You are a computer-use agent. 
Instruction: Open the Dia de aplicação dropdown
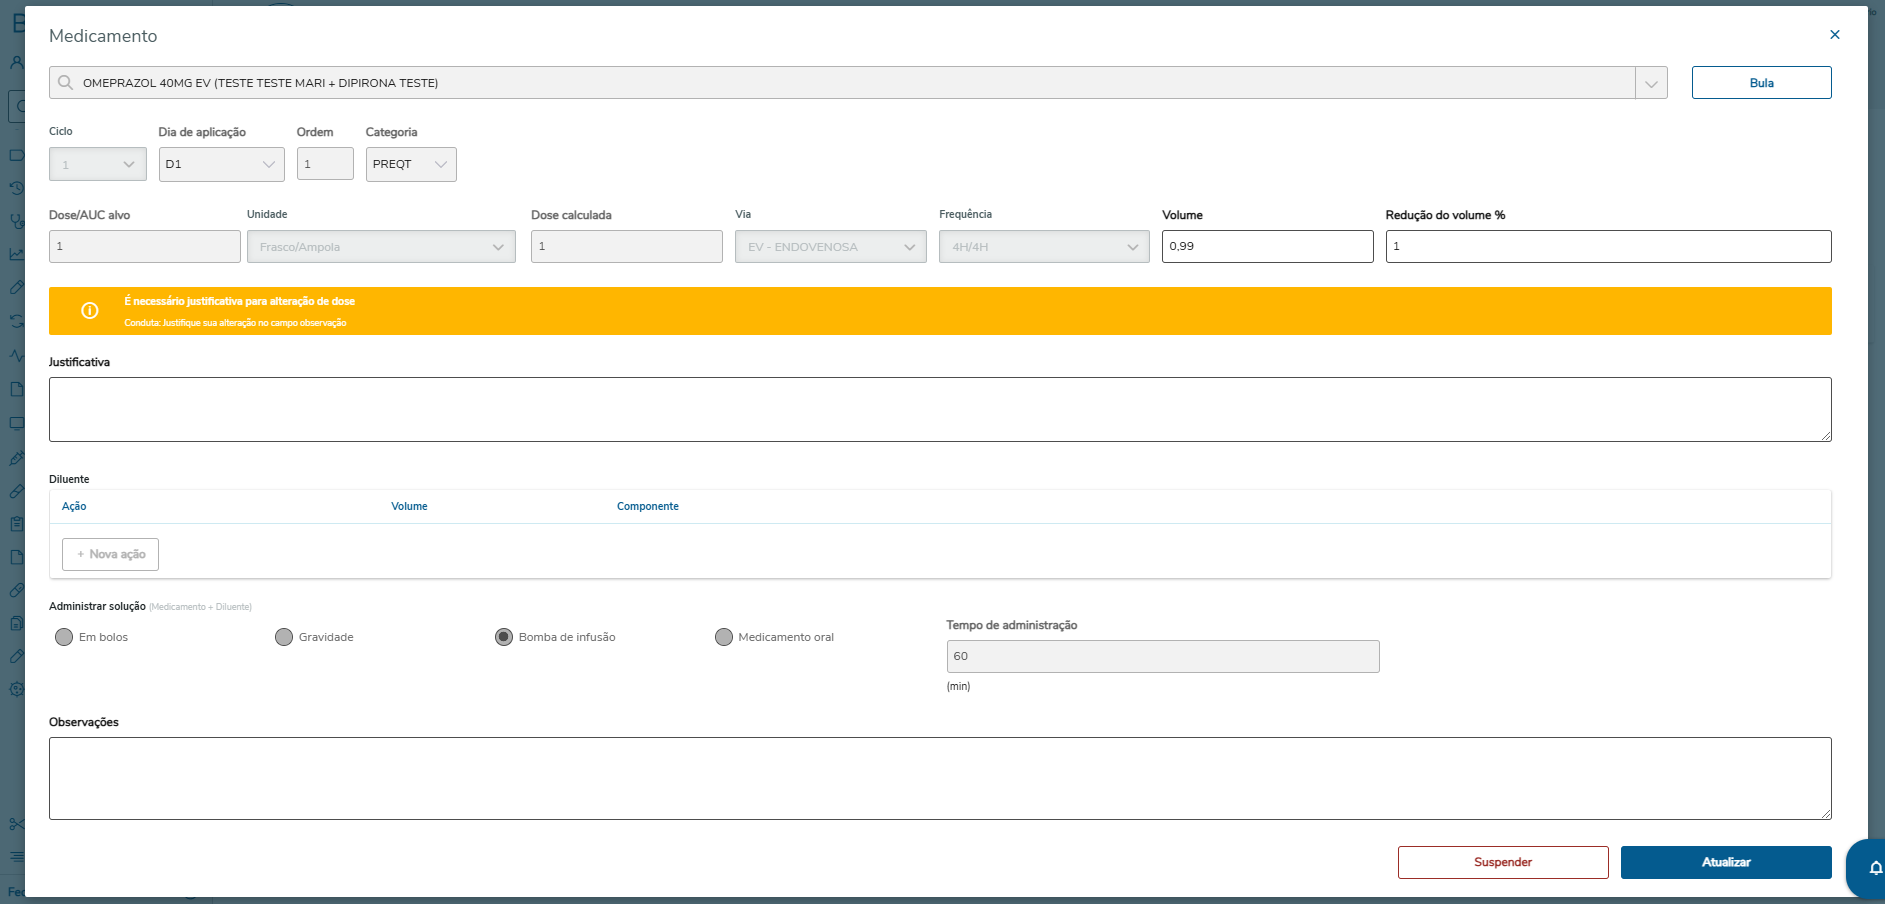[221, 164]
